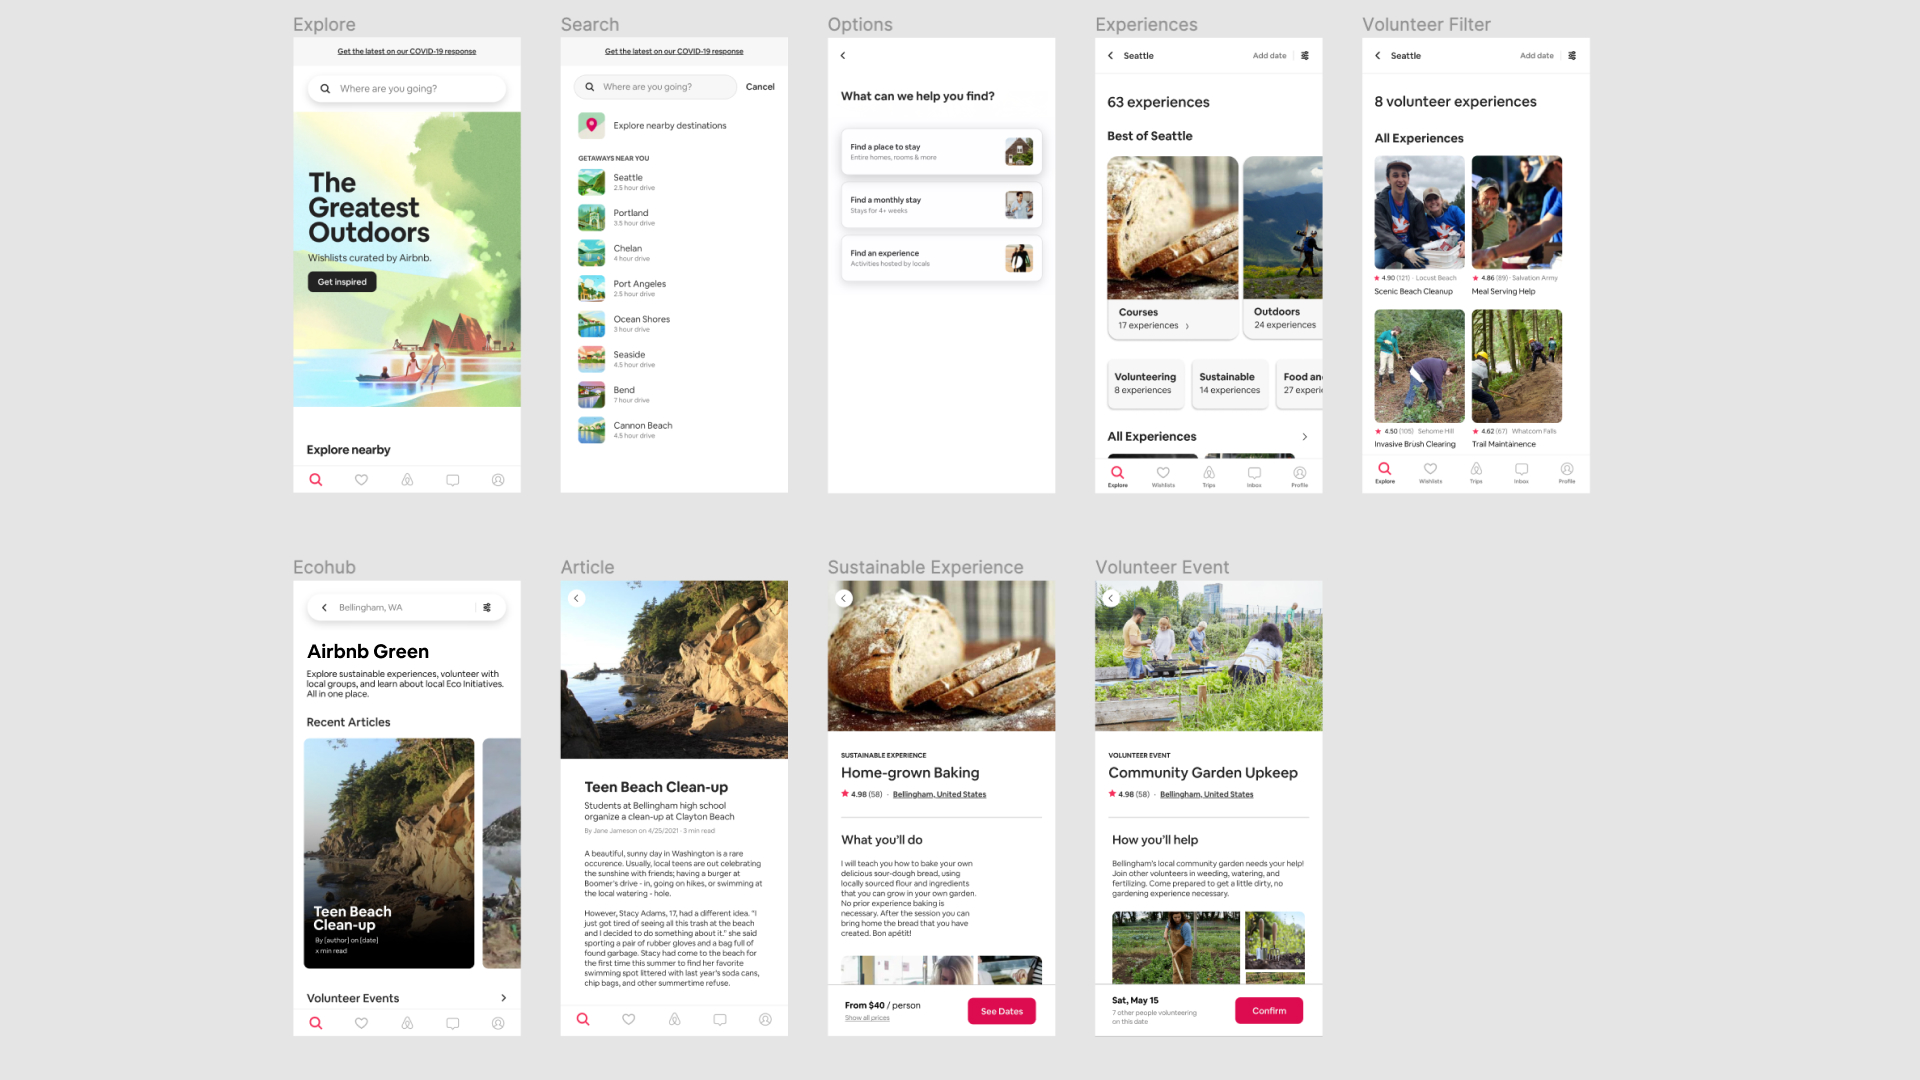Click back circle on Sustainable Experience photo

[844, 598]
